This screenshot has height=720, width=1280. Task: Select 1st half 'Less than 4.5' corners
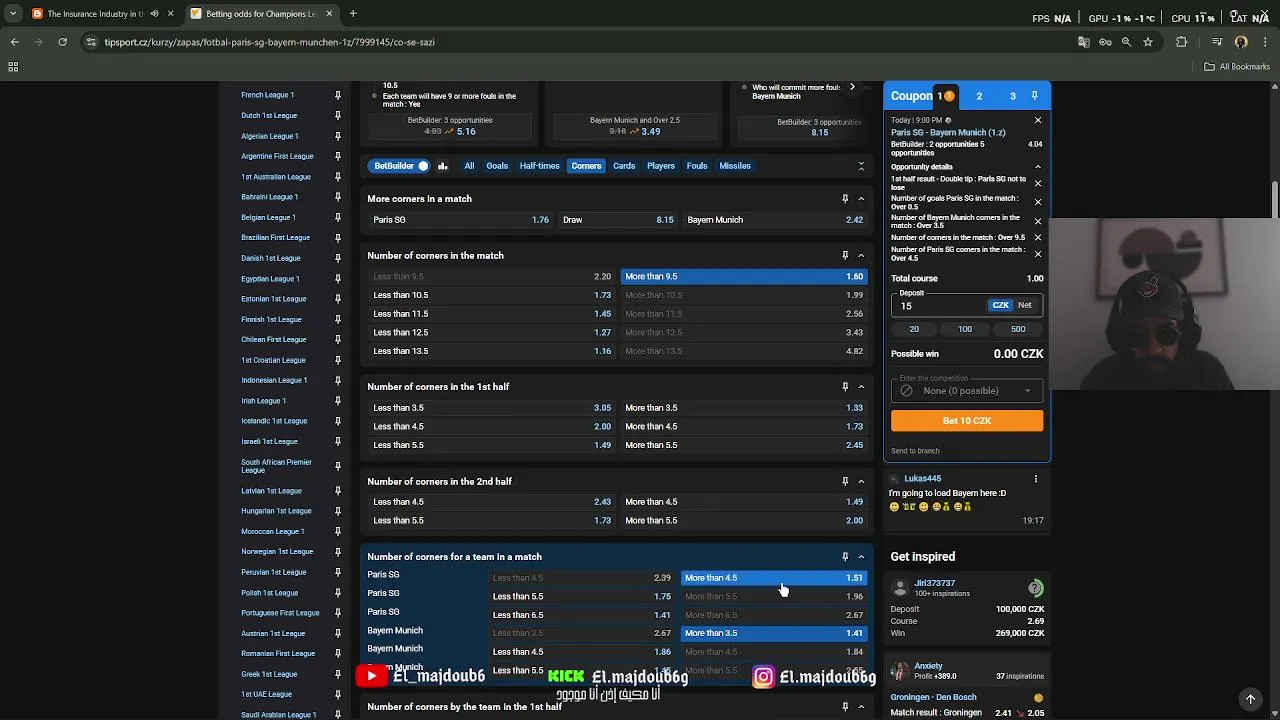click(x=492, y=427)
